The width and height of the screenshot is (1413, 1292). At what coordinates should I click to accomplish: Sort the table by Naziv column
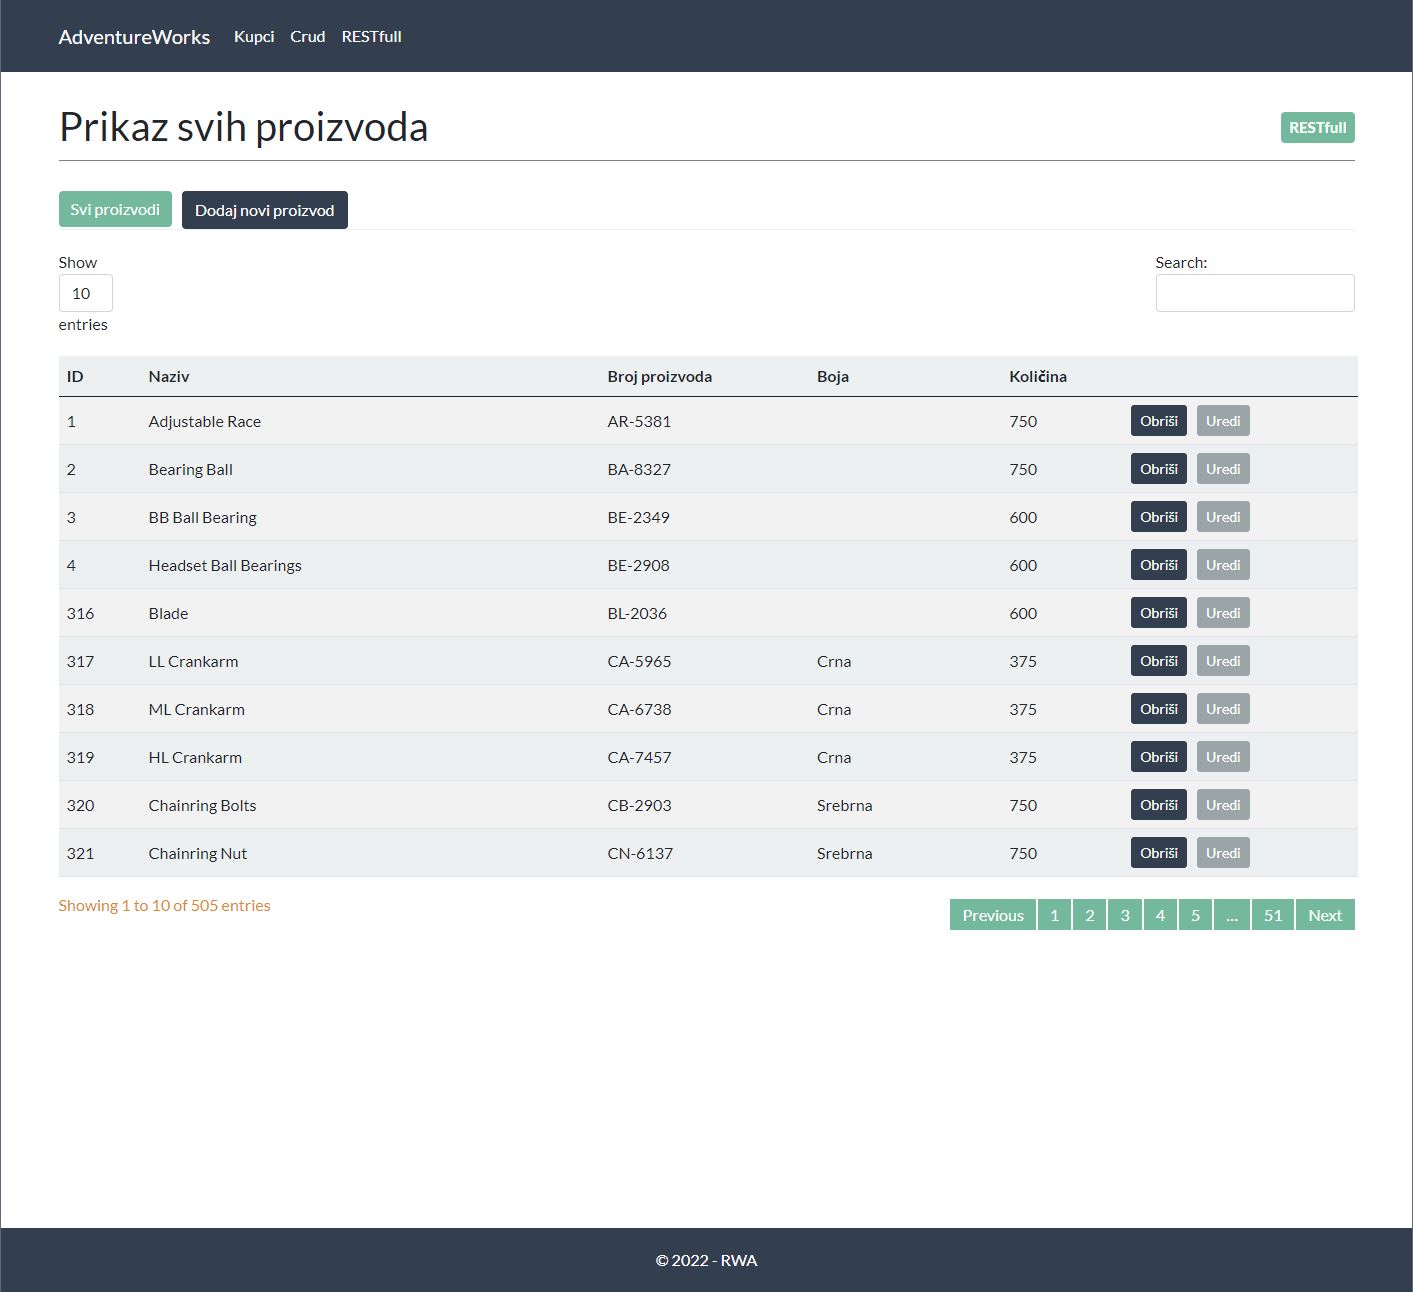169,376
